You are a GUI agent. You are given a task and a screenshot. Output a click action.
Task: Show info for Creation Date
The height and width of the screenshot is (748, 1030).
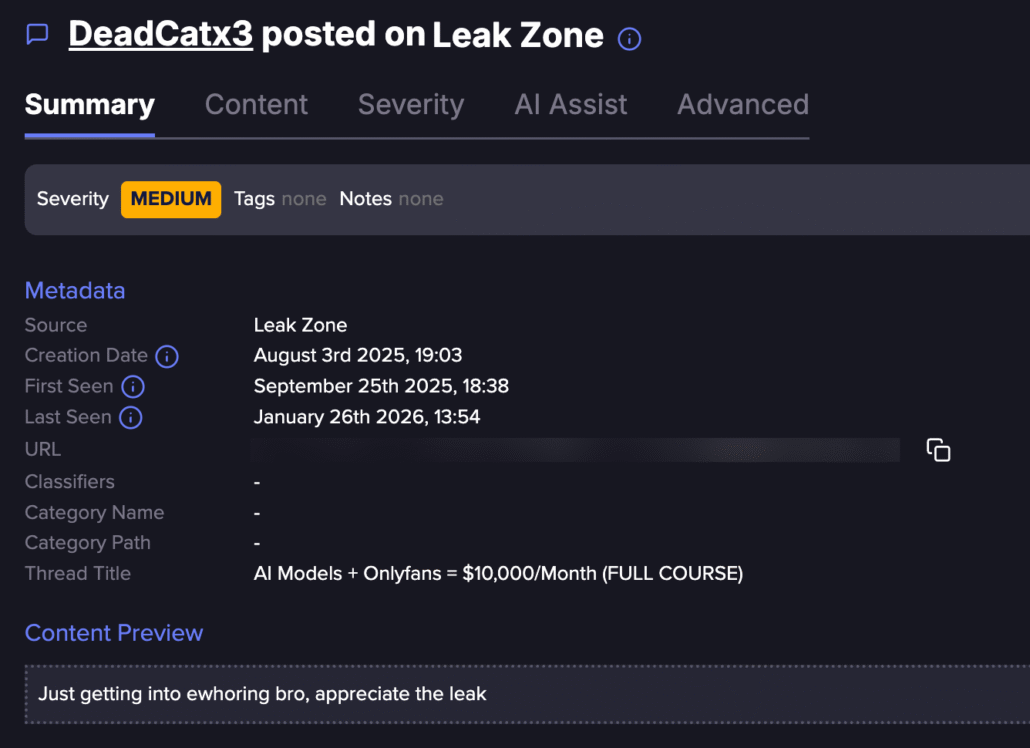tap(167, 356)
